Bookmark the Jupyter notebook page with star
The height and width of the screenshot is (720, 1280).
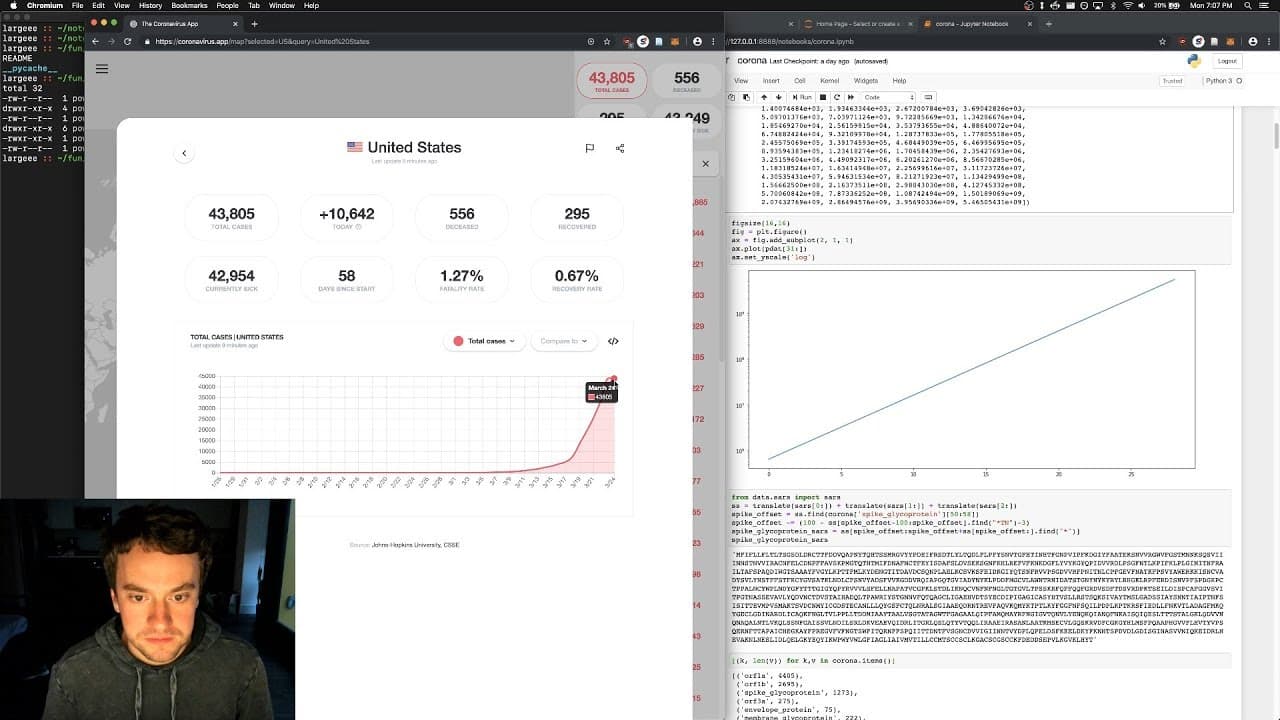tap(1163, 41)
